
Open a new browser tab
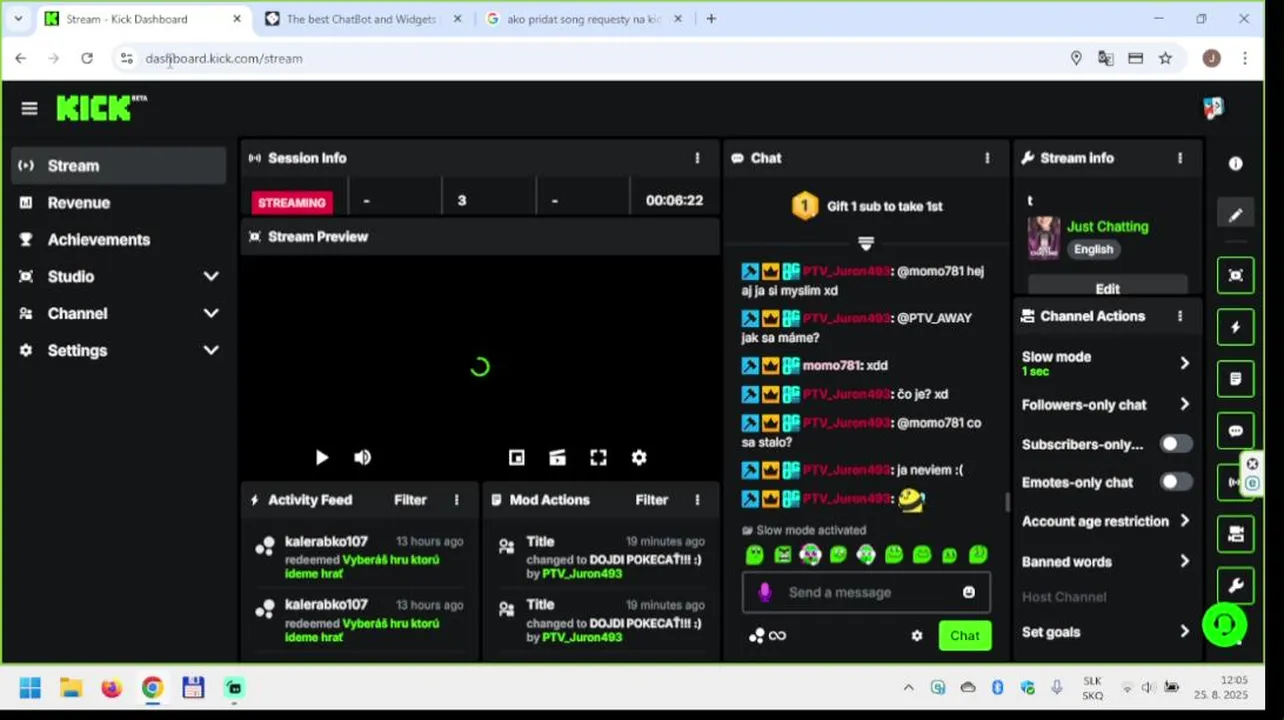[x=711, y=19]
